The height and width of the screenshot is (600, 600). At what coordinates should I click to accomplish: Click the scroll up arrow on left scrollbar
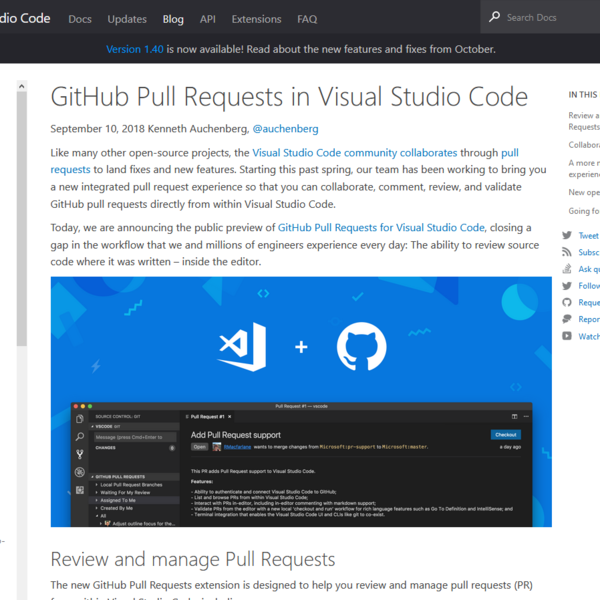point(22,86)
